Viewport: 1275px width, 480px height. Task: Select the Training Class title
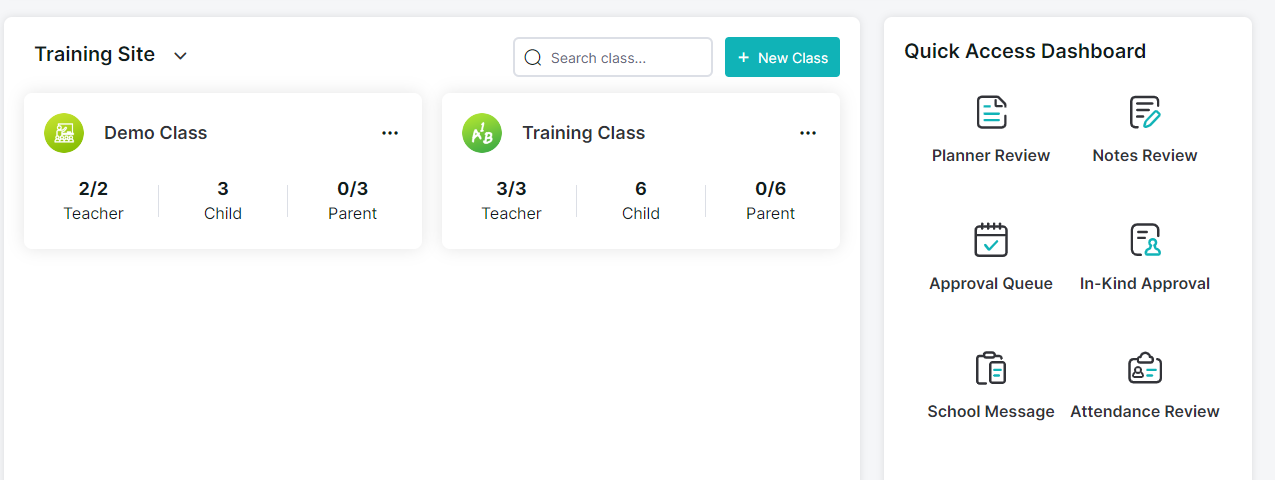tap(584, 133)
